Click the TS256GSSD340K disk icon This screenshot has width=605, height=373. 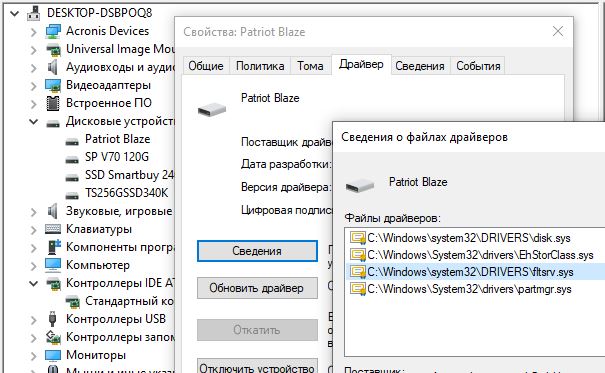[x=72, y=196]
